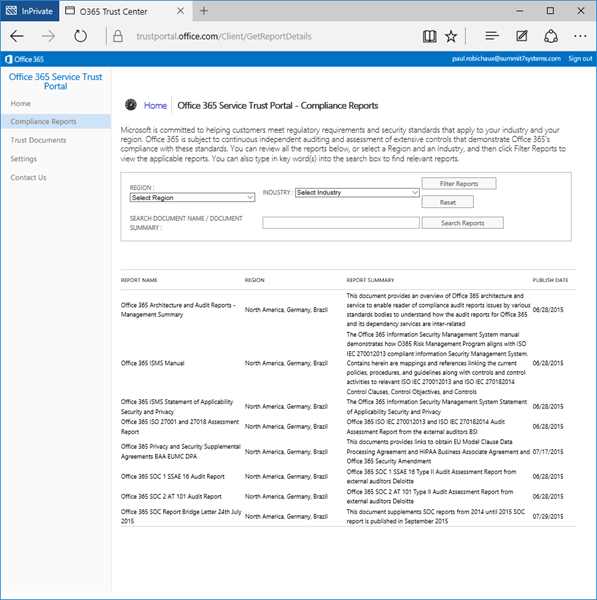The width and height of the screenshot is (597, 600).
Task: Open the More actions ellipsis menu
Action: [x=580, y=36]
